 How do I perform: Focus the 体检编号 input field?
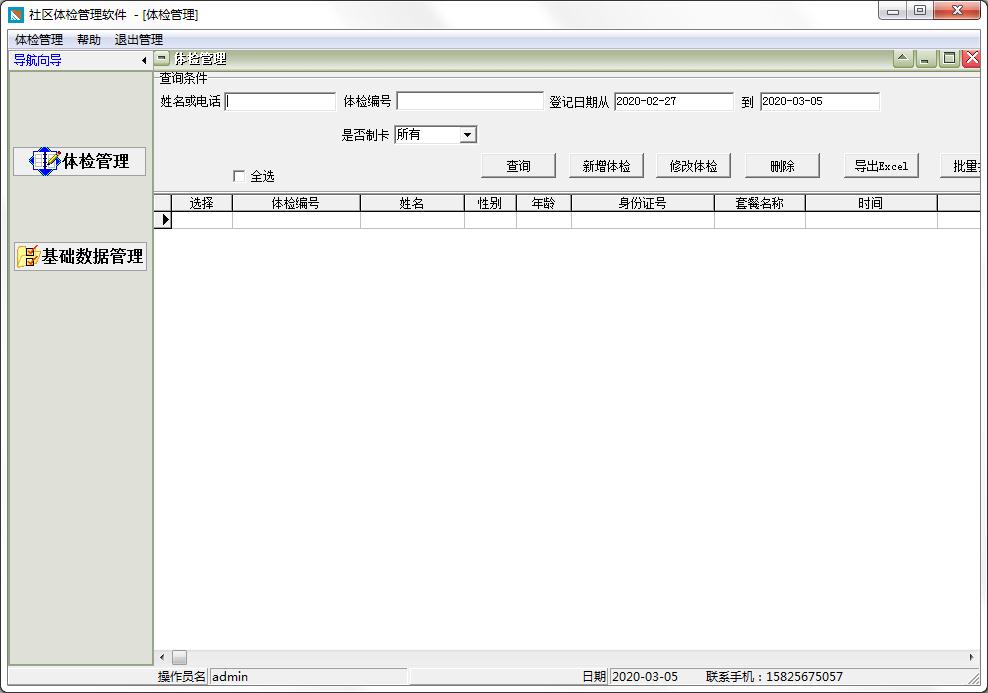470,101
